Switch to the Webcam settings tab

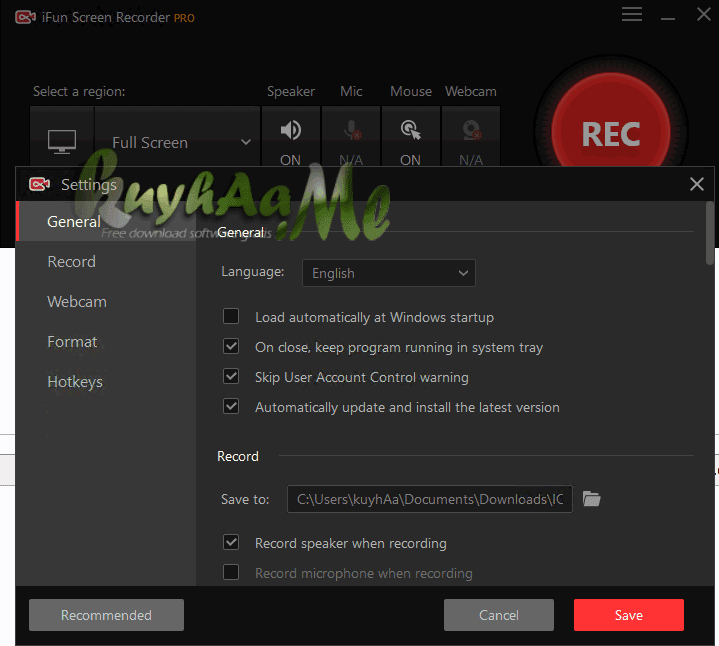click(106, 301)
